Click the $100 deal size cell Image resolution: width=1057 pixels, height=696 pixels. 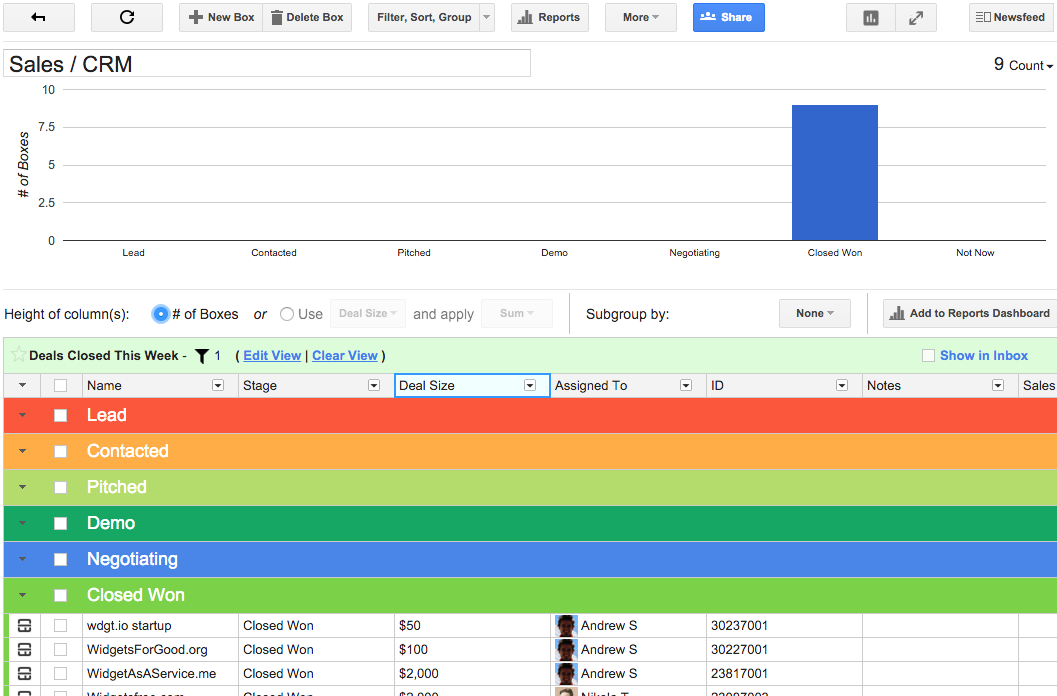pos(472,649)
